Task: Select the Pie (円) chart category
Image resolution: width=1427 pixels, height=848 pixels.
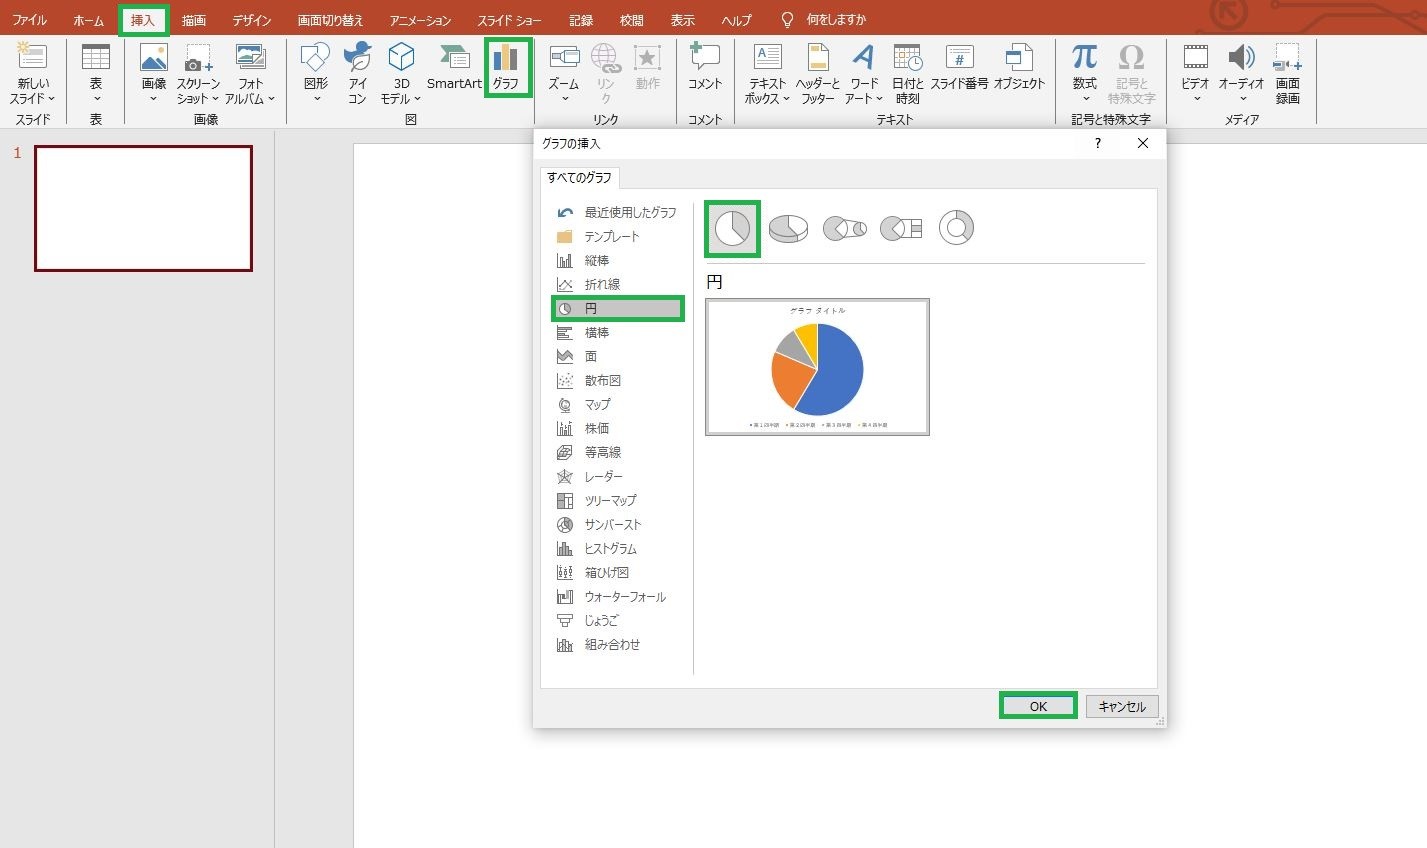Action: [x=618, y=309]
